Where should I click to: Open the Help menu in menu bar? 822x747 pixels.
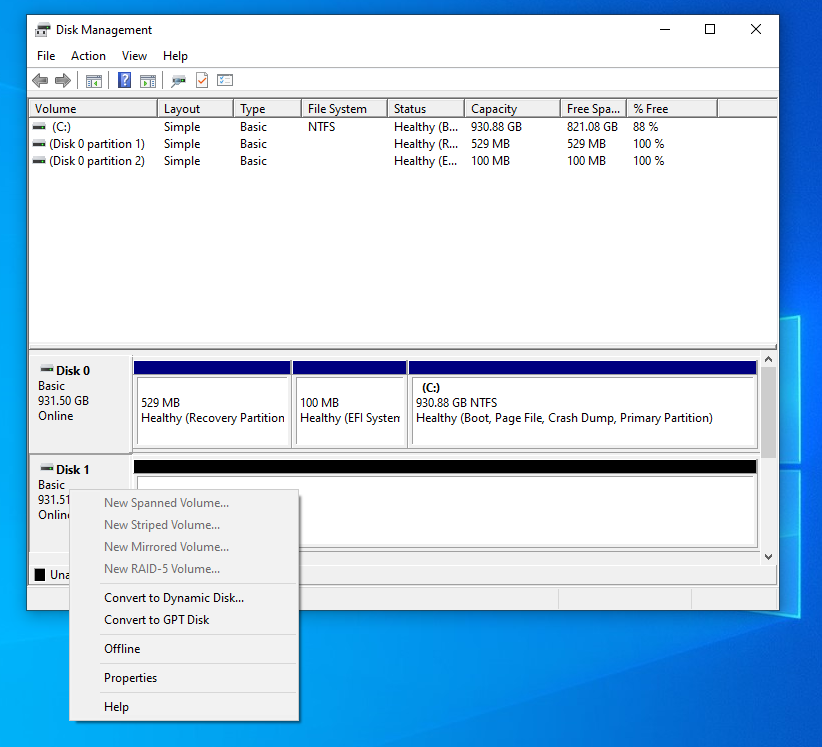click(x=175, y=56)
